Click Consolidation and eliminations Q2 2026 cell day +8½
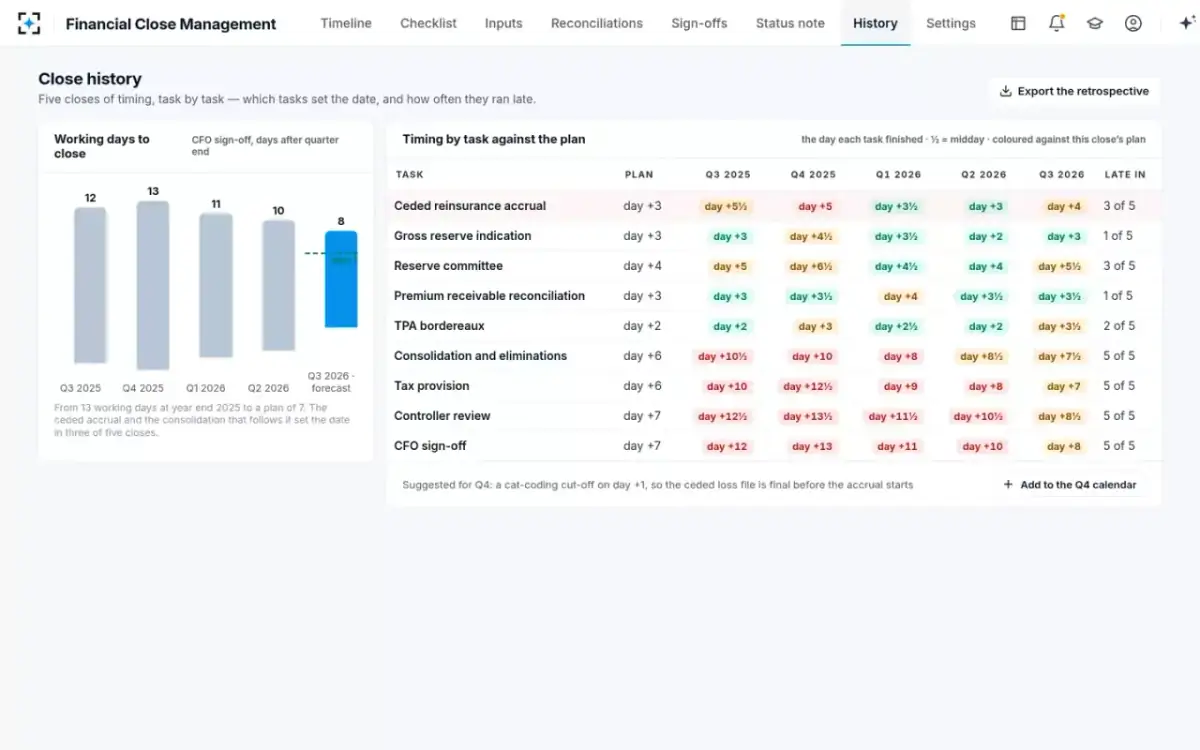Image resolution: width=1200 pixels, height=750 pixels. tap(983, 357)
